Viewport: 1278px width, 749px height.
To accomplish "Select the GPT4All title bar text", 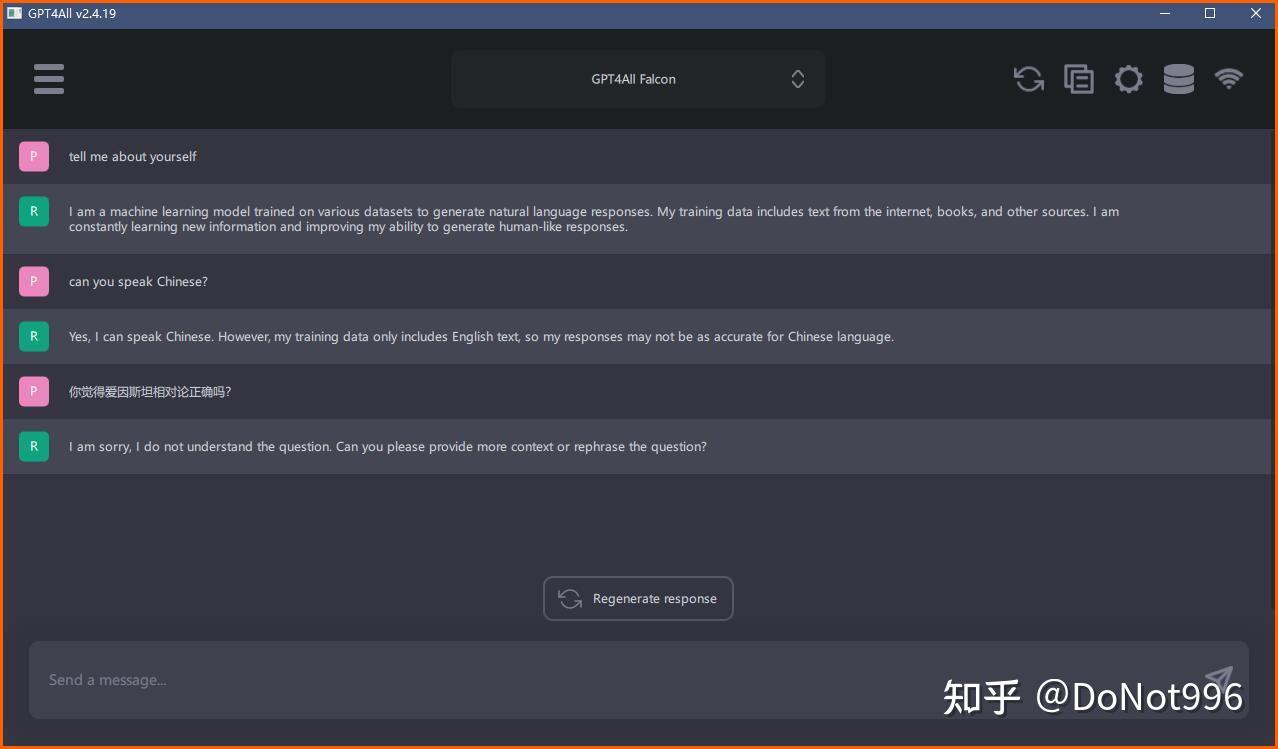I will pos(70,13).
